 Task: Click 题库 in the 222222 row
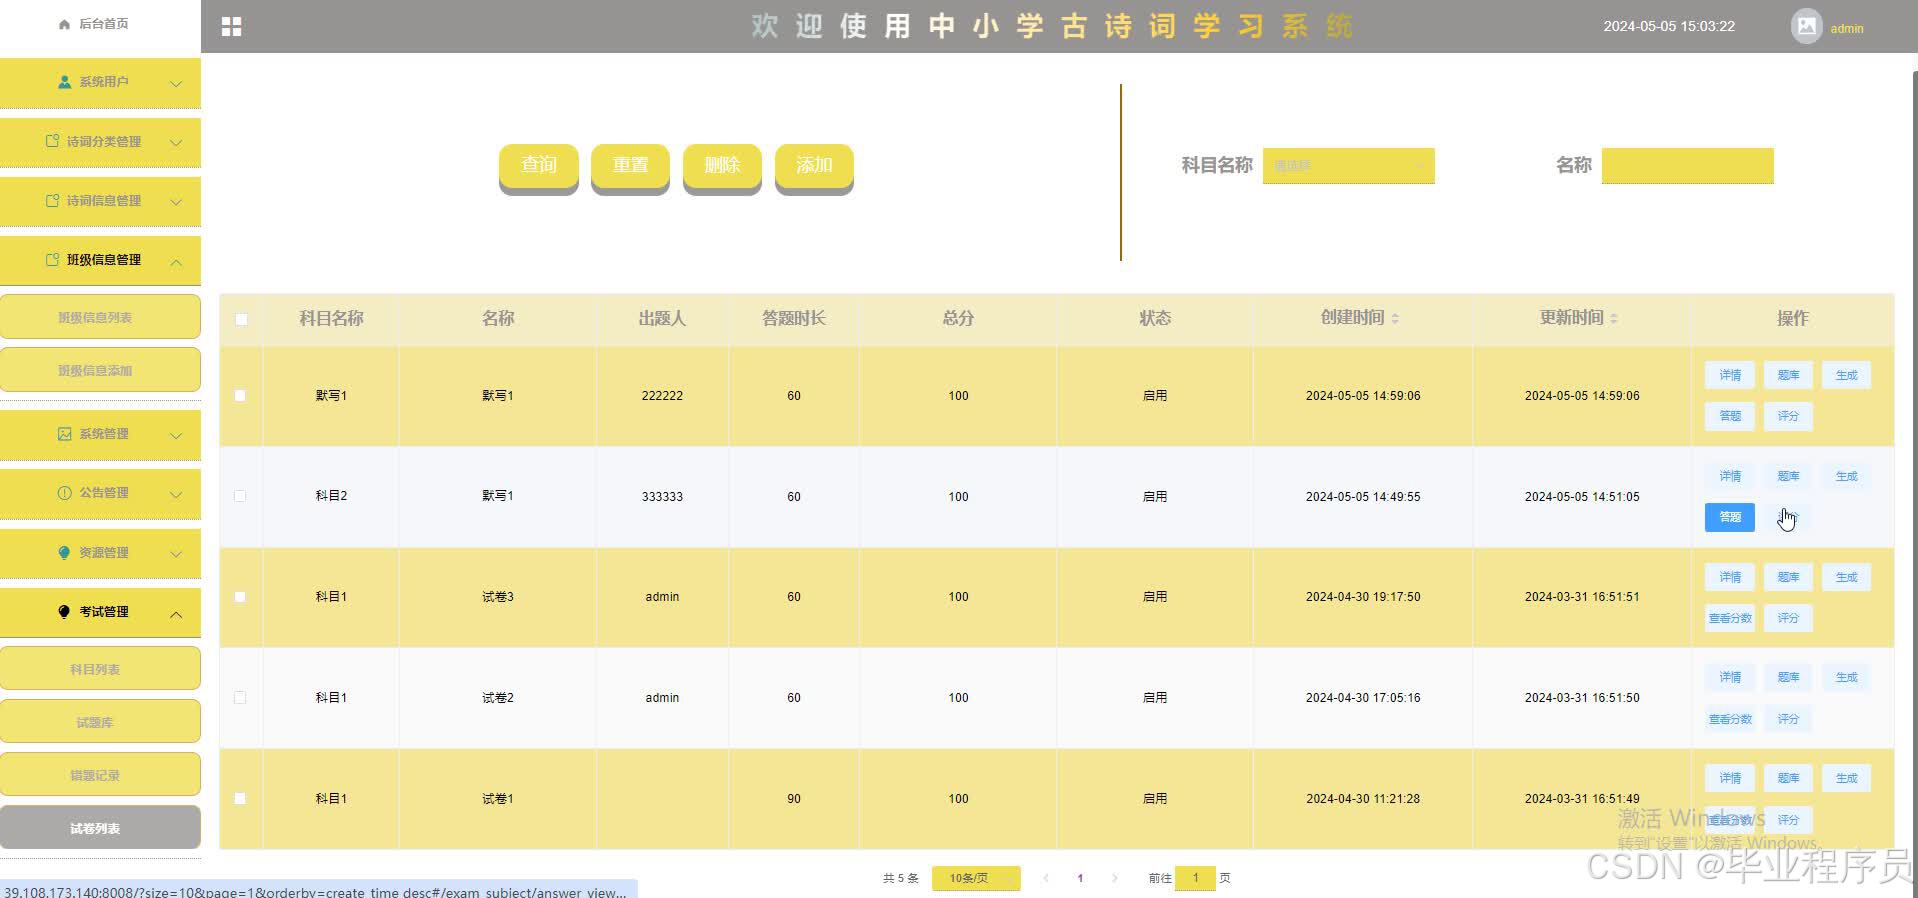(1788, 375)
